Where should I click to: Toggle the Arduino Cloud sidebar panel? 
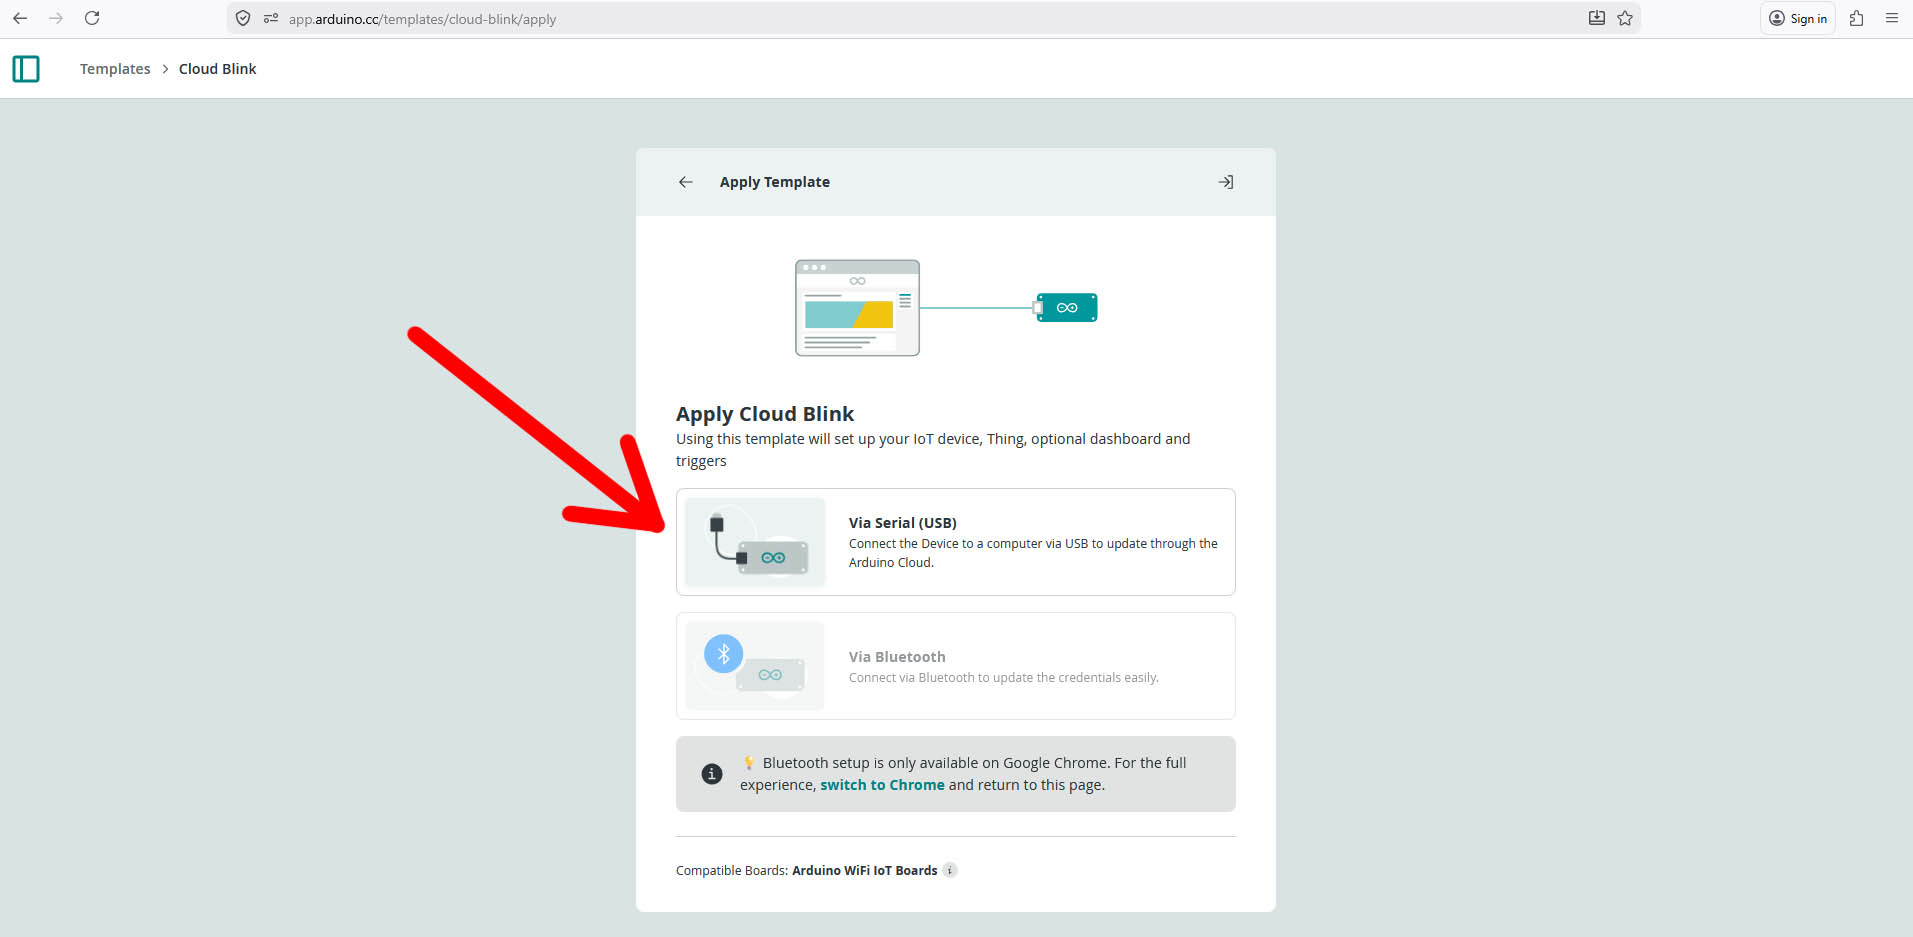(26, 69)
